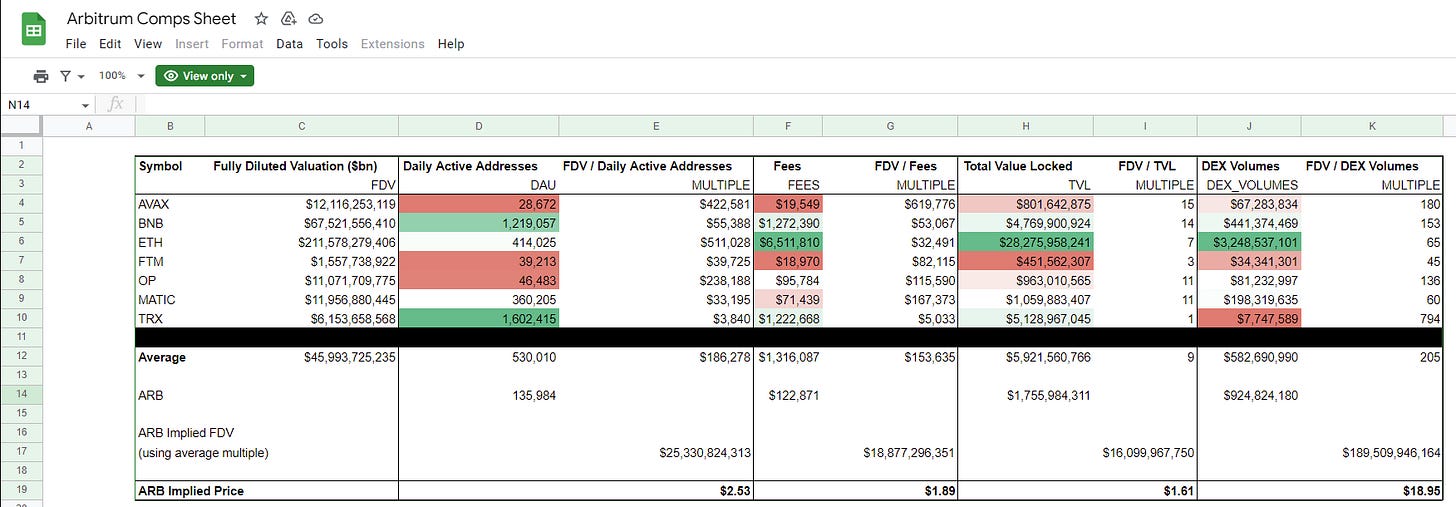Click the add-to-Drive shortcut icon
The width and height of the screenshot is (1456, 507).
289,19
